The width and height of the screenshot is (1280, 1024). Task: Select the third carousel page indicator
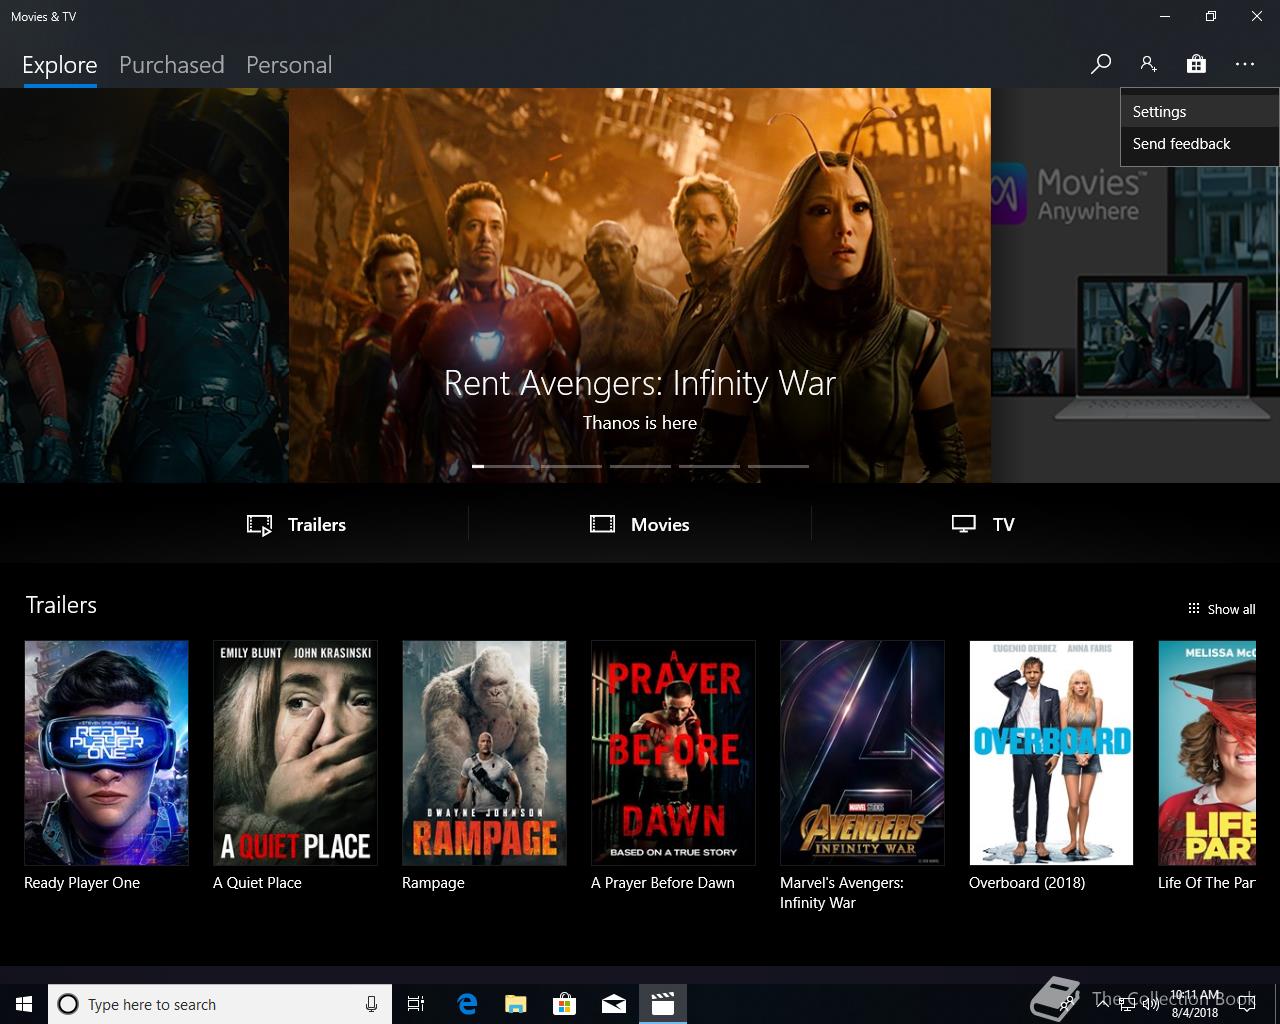pyautogui.click(x=640, y=466)
